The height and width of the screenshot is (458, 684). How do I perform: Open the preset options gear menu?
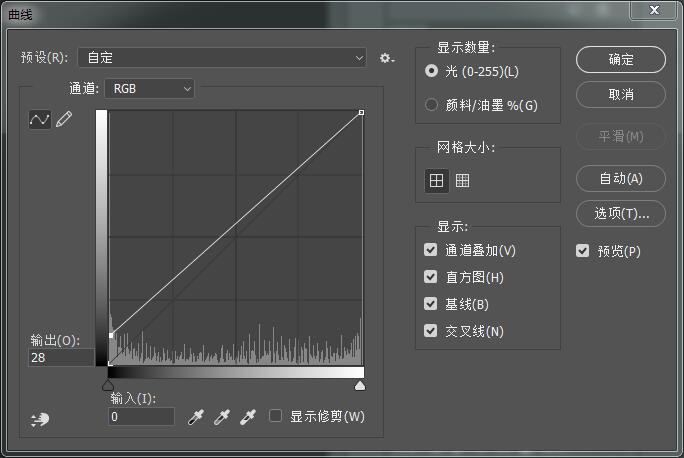point(386,58)
